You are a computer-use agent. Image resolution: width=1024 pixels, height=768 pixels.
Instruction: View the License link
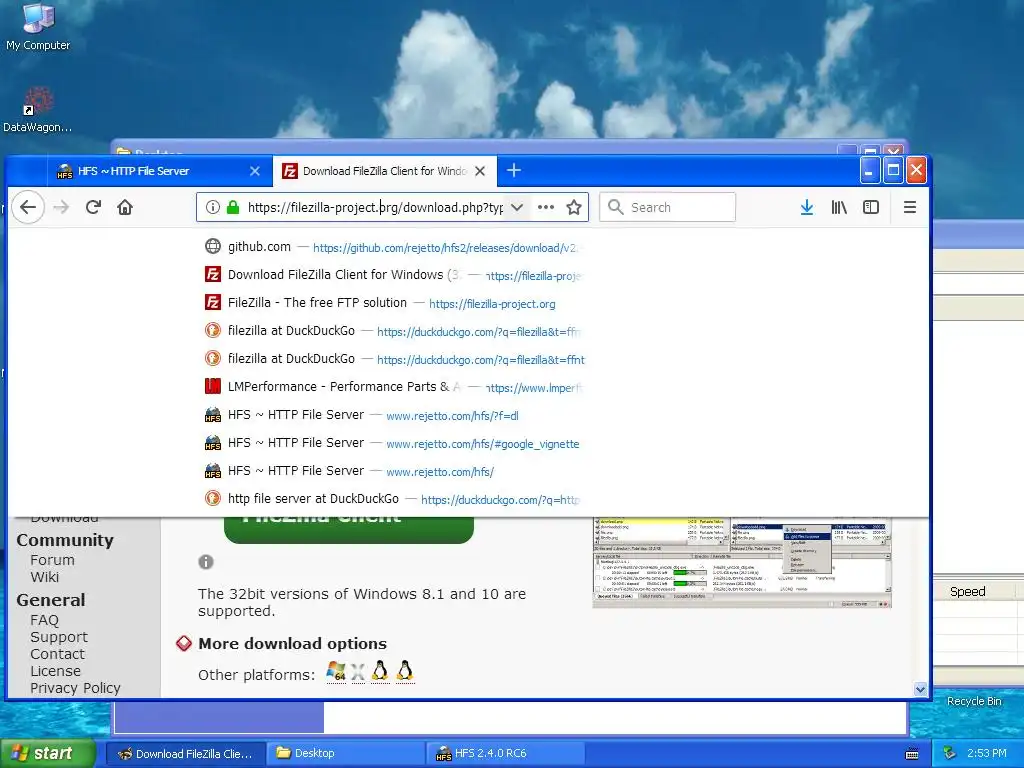[x=56, y=671]
